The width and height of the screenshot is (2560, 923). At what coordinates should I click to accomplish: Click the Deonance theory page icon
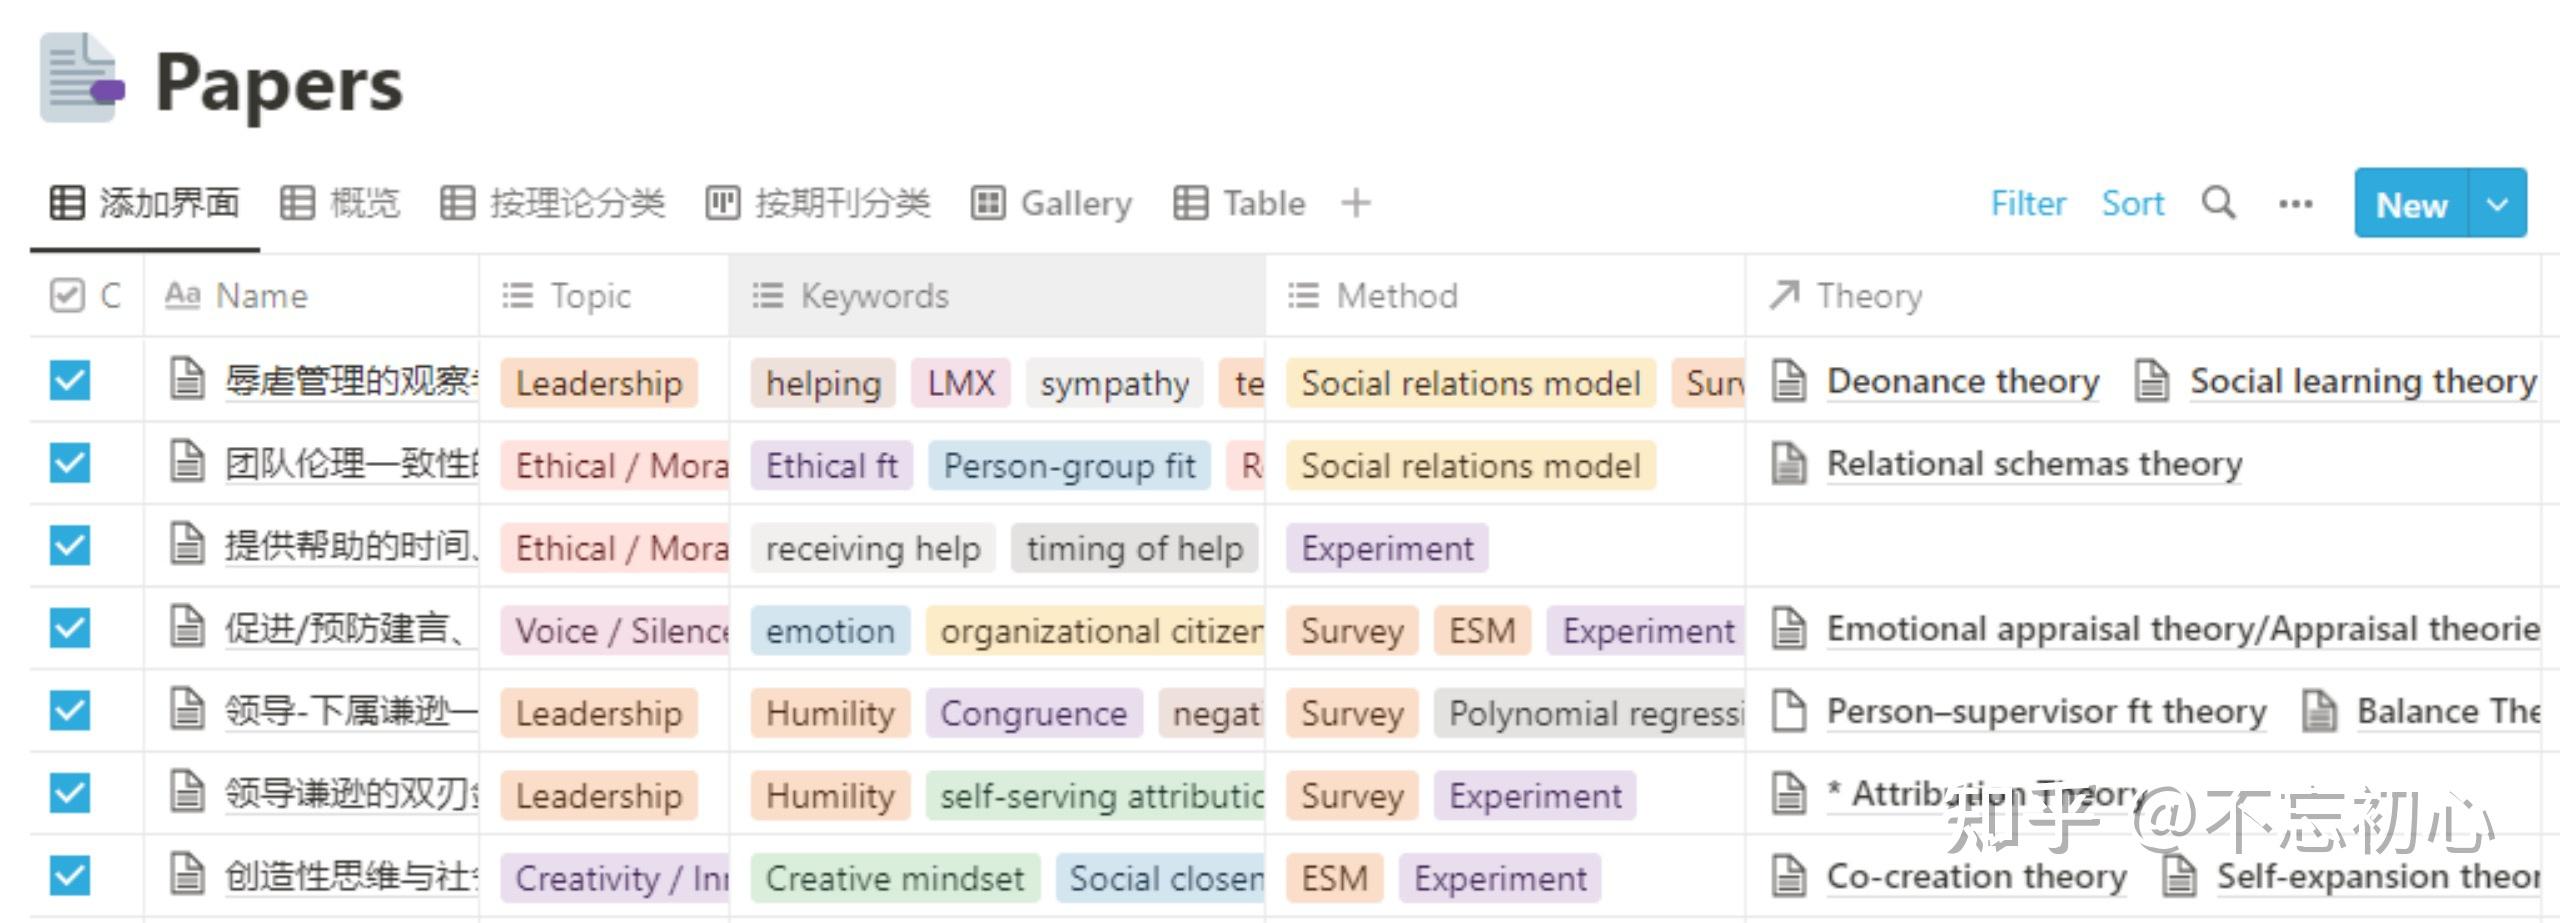click(1789, 381)
